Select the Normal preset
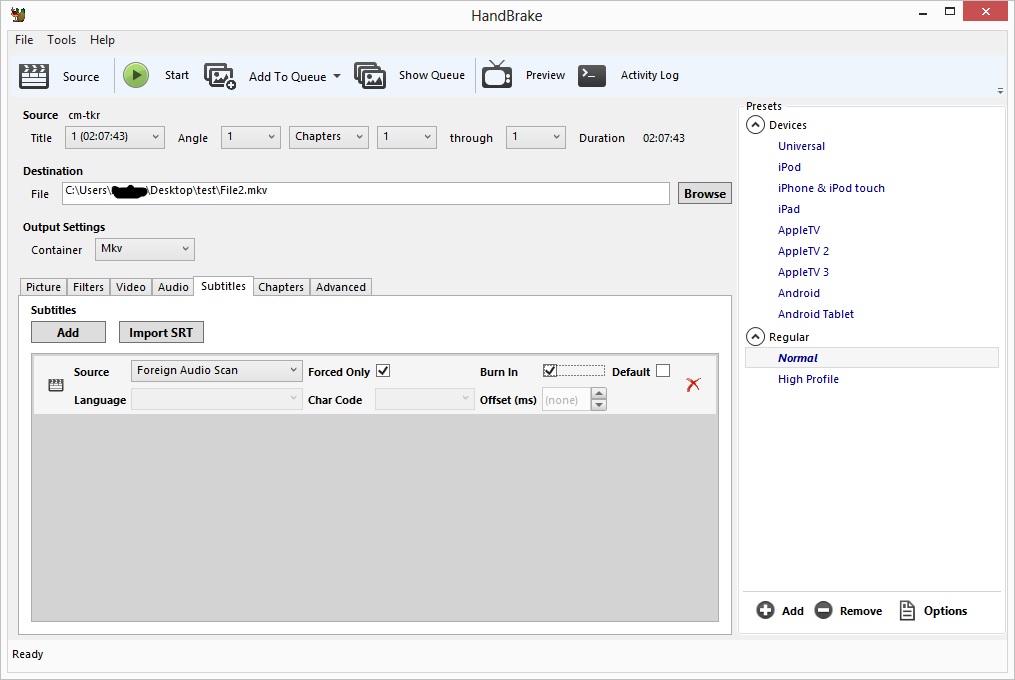This screenshot has height=680, width=1015. (x=871, y=358)
